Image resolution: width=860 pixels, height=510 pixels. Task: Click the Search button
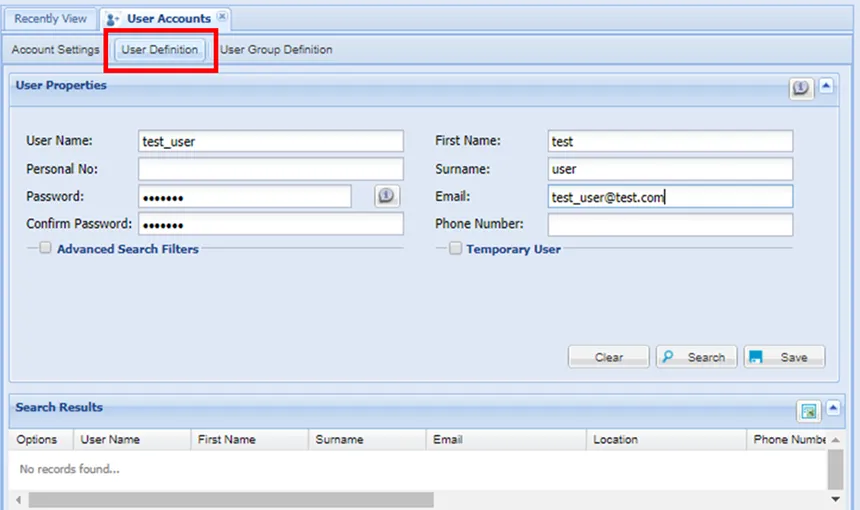(x=697, y=357)
